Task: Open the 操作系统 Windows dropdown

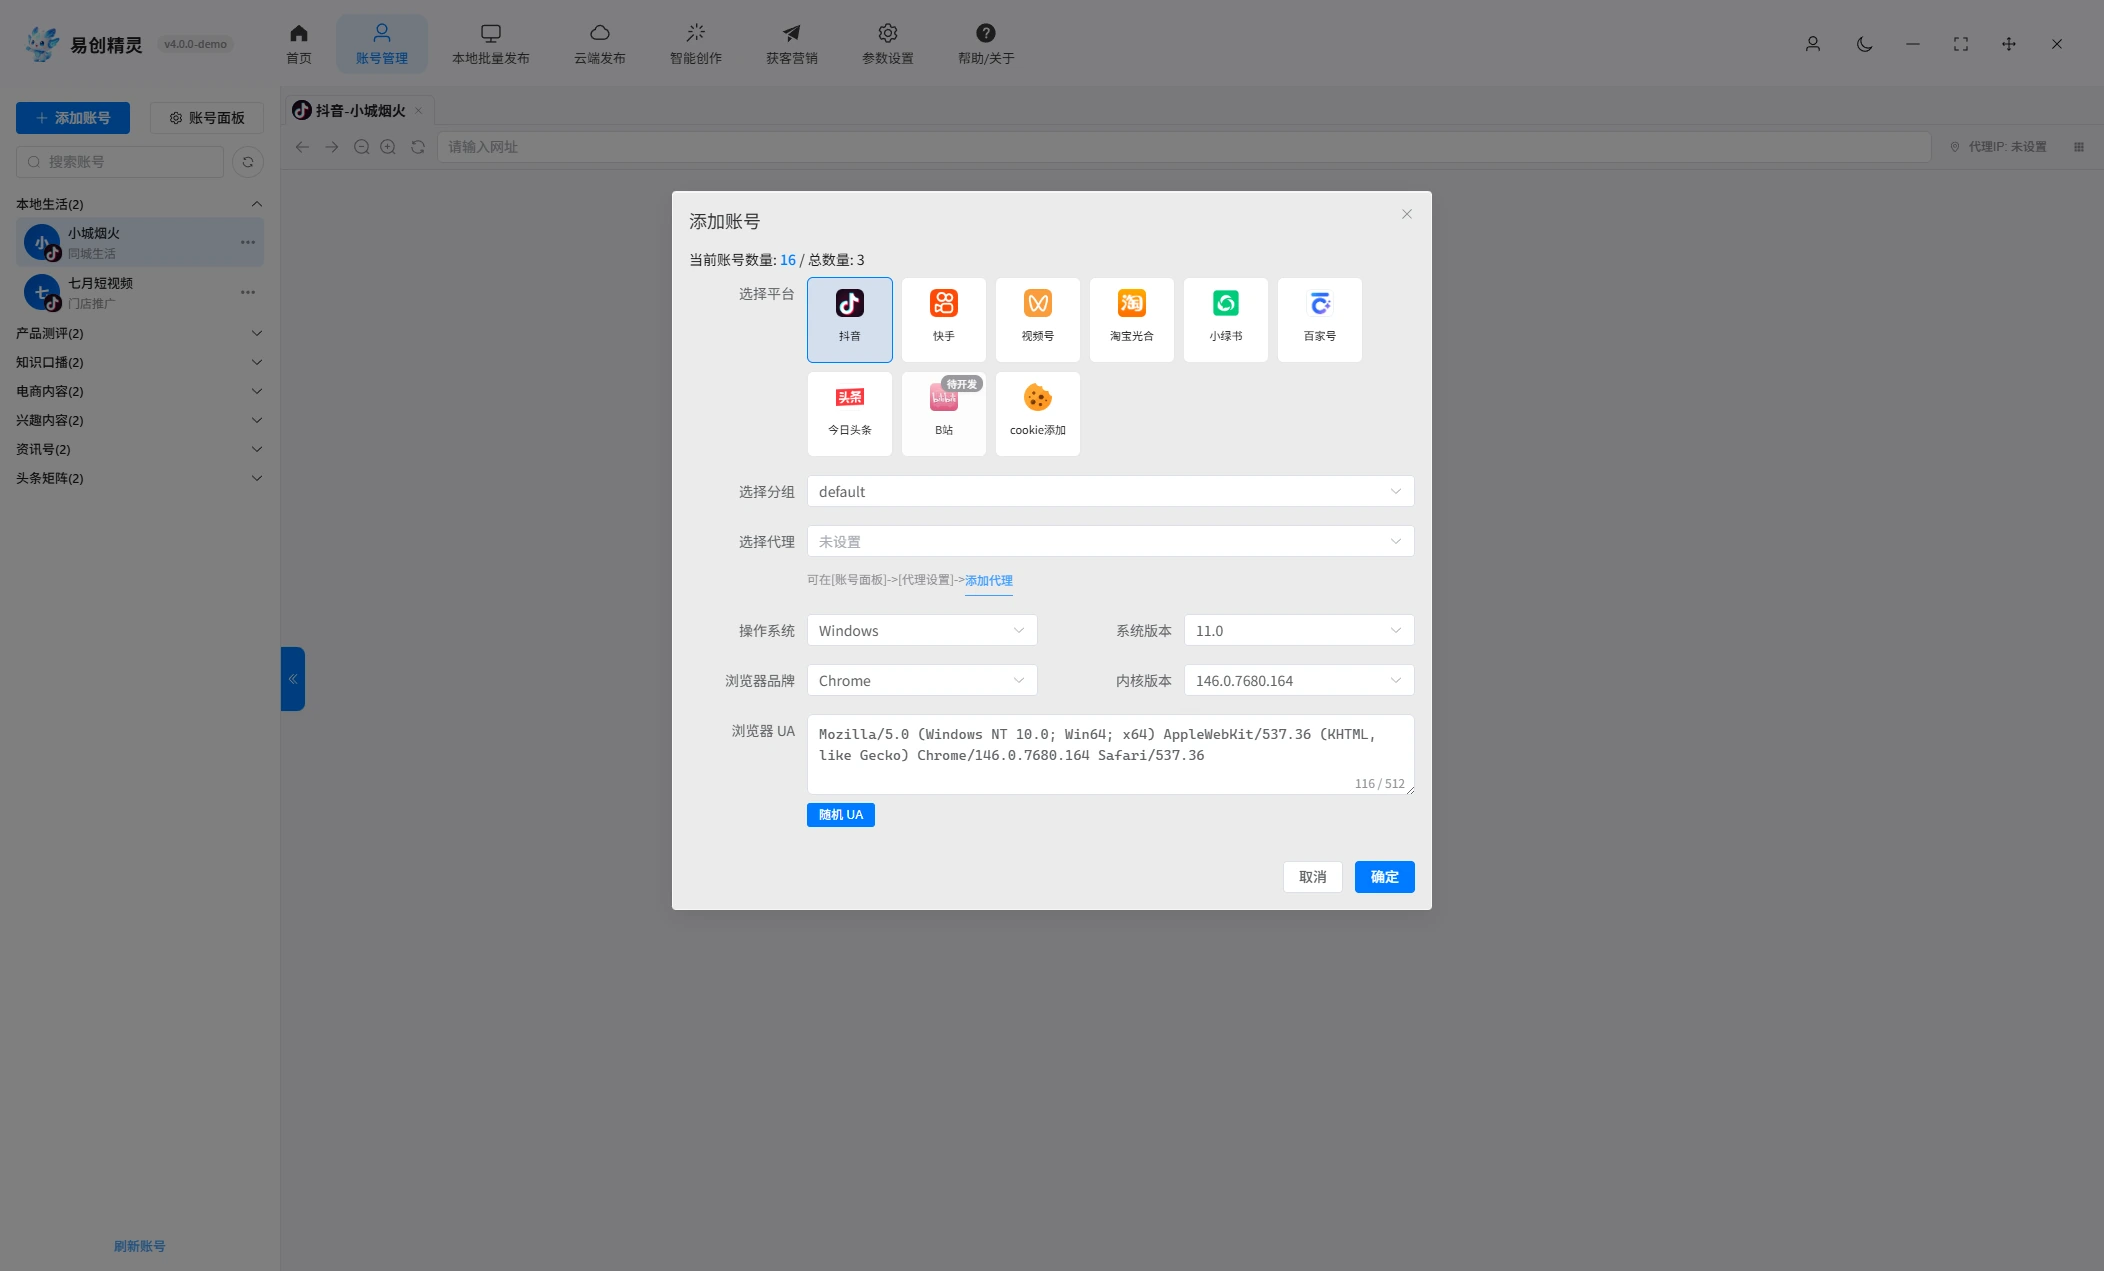Action: (x=921, y=630)
